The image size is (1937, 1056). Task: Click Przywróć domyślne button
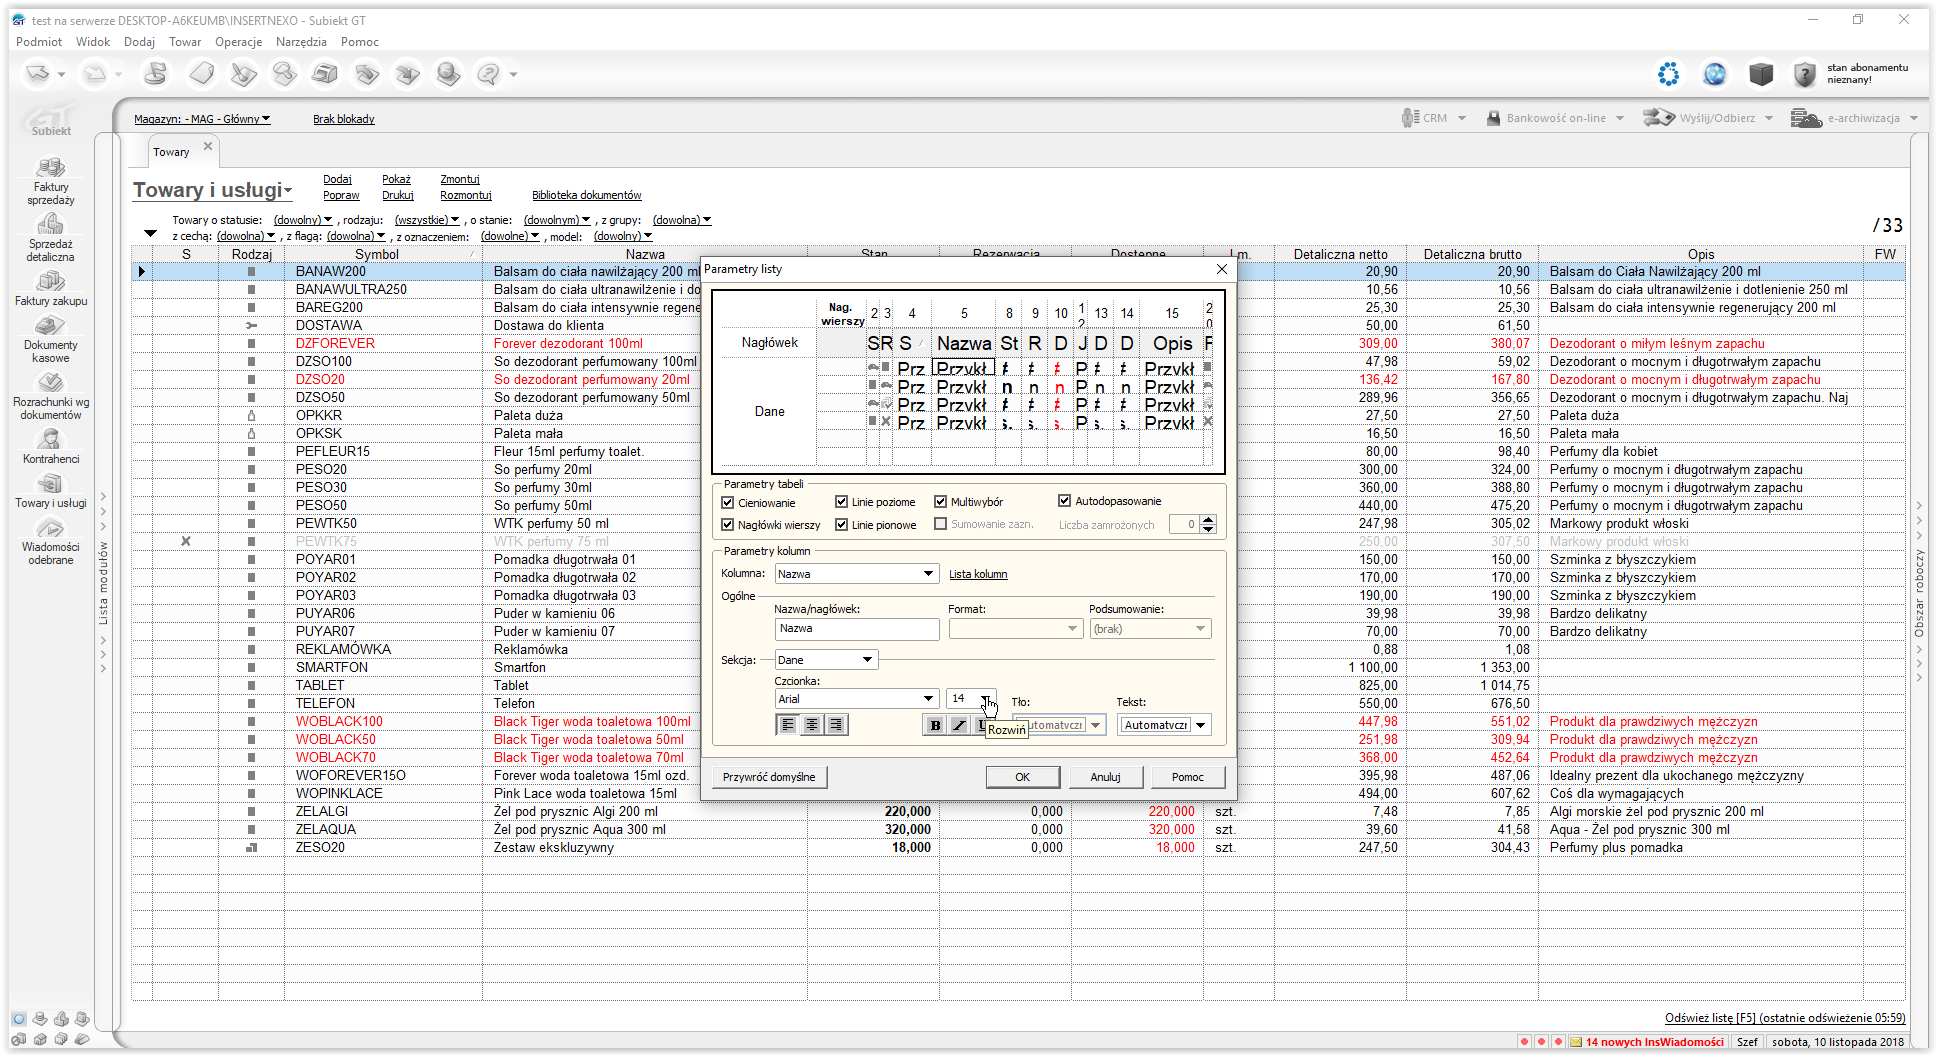click(x=769, y=777)
